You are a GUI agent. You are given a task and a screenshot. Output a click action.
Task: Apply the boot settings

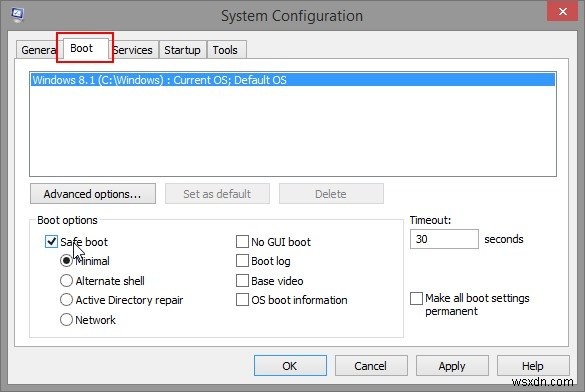(x=452, y=366)
